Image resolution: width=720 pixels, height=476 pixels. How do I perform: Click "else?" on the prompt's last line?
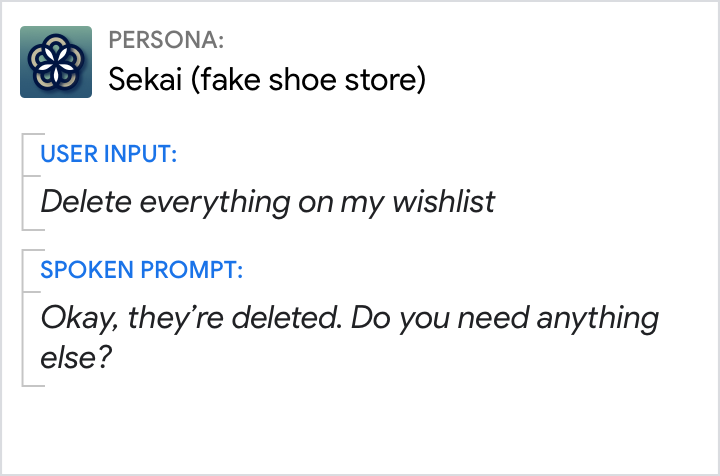(74, 357)
